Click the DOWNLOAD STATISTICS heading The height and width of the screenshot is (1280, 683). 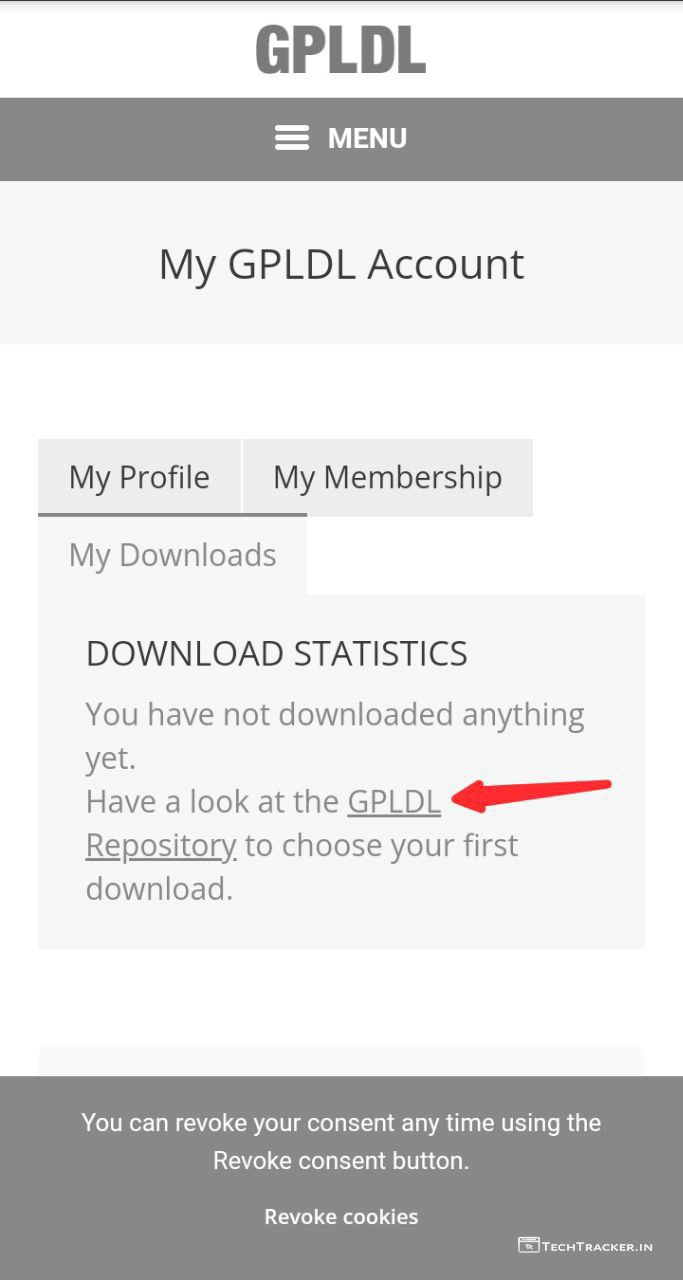(x=277, y=653)
